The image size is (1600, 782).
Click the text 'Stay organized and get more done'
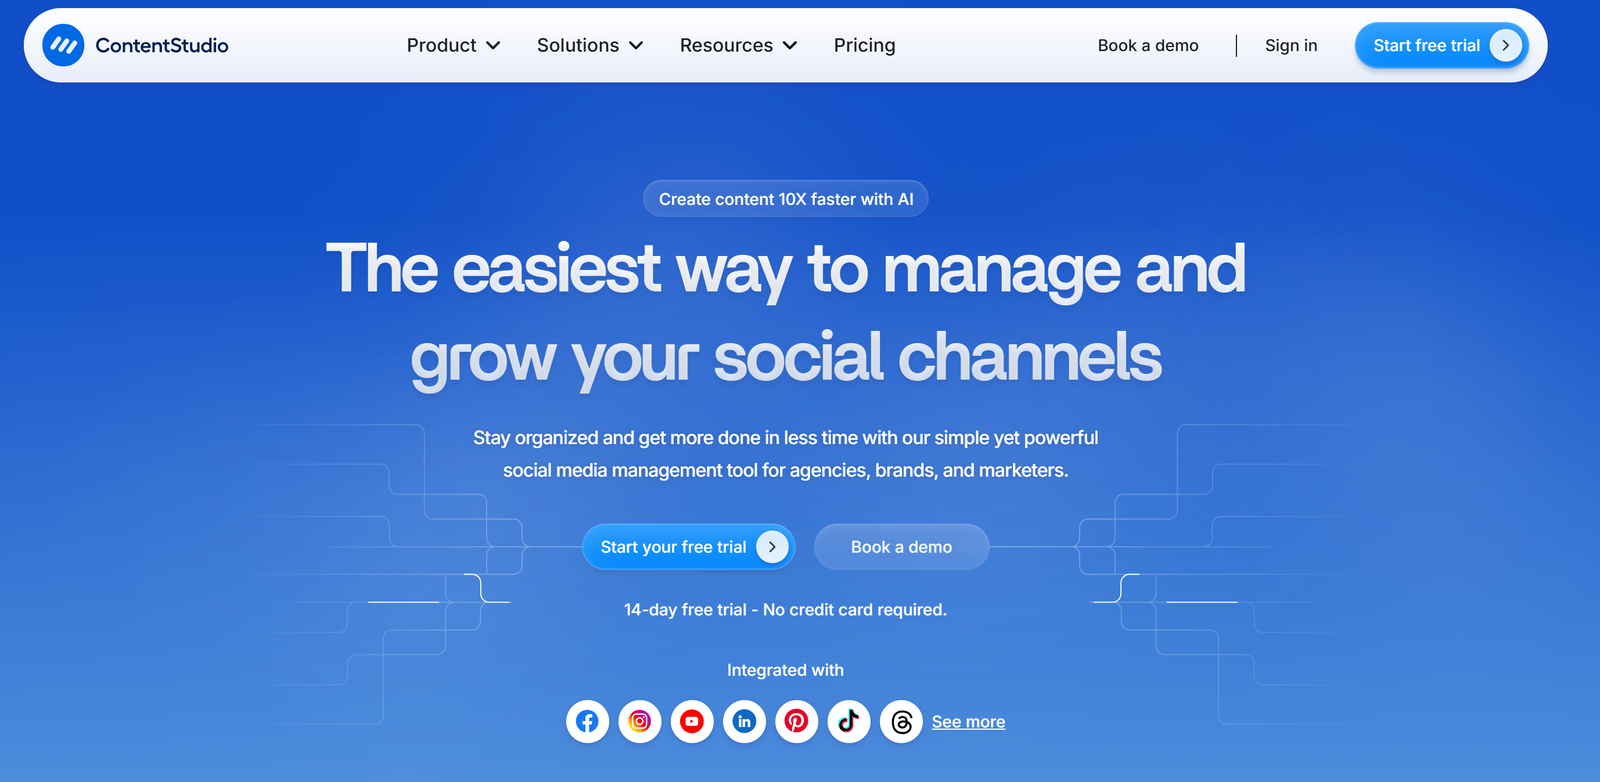coord(616,438)
